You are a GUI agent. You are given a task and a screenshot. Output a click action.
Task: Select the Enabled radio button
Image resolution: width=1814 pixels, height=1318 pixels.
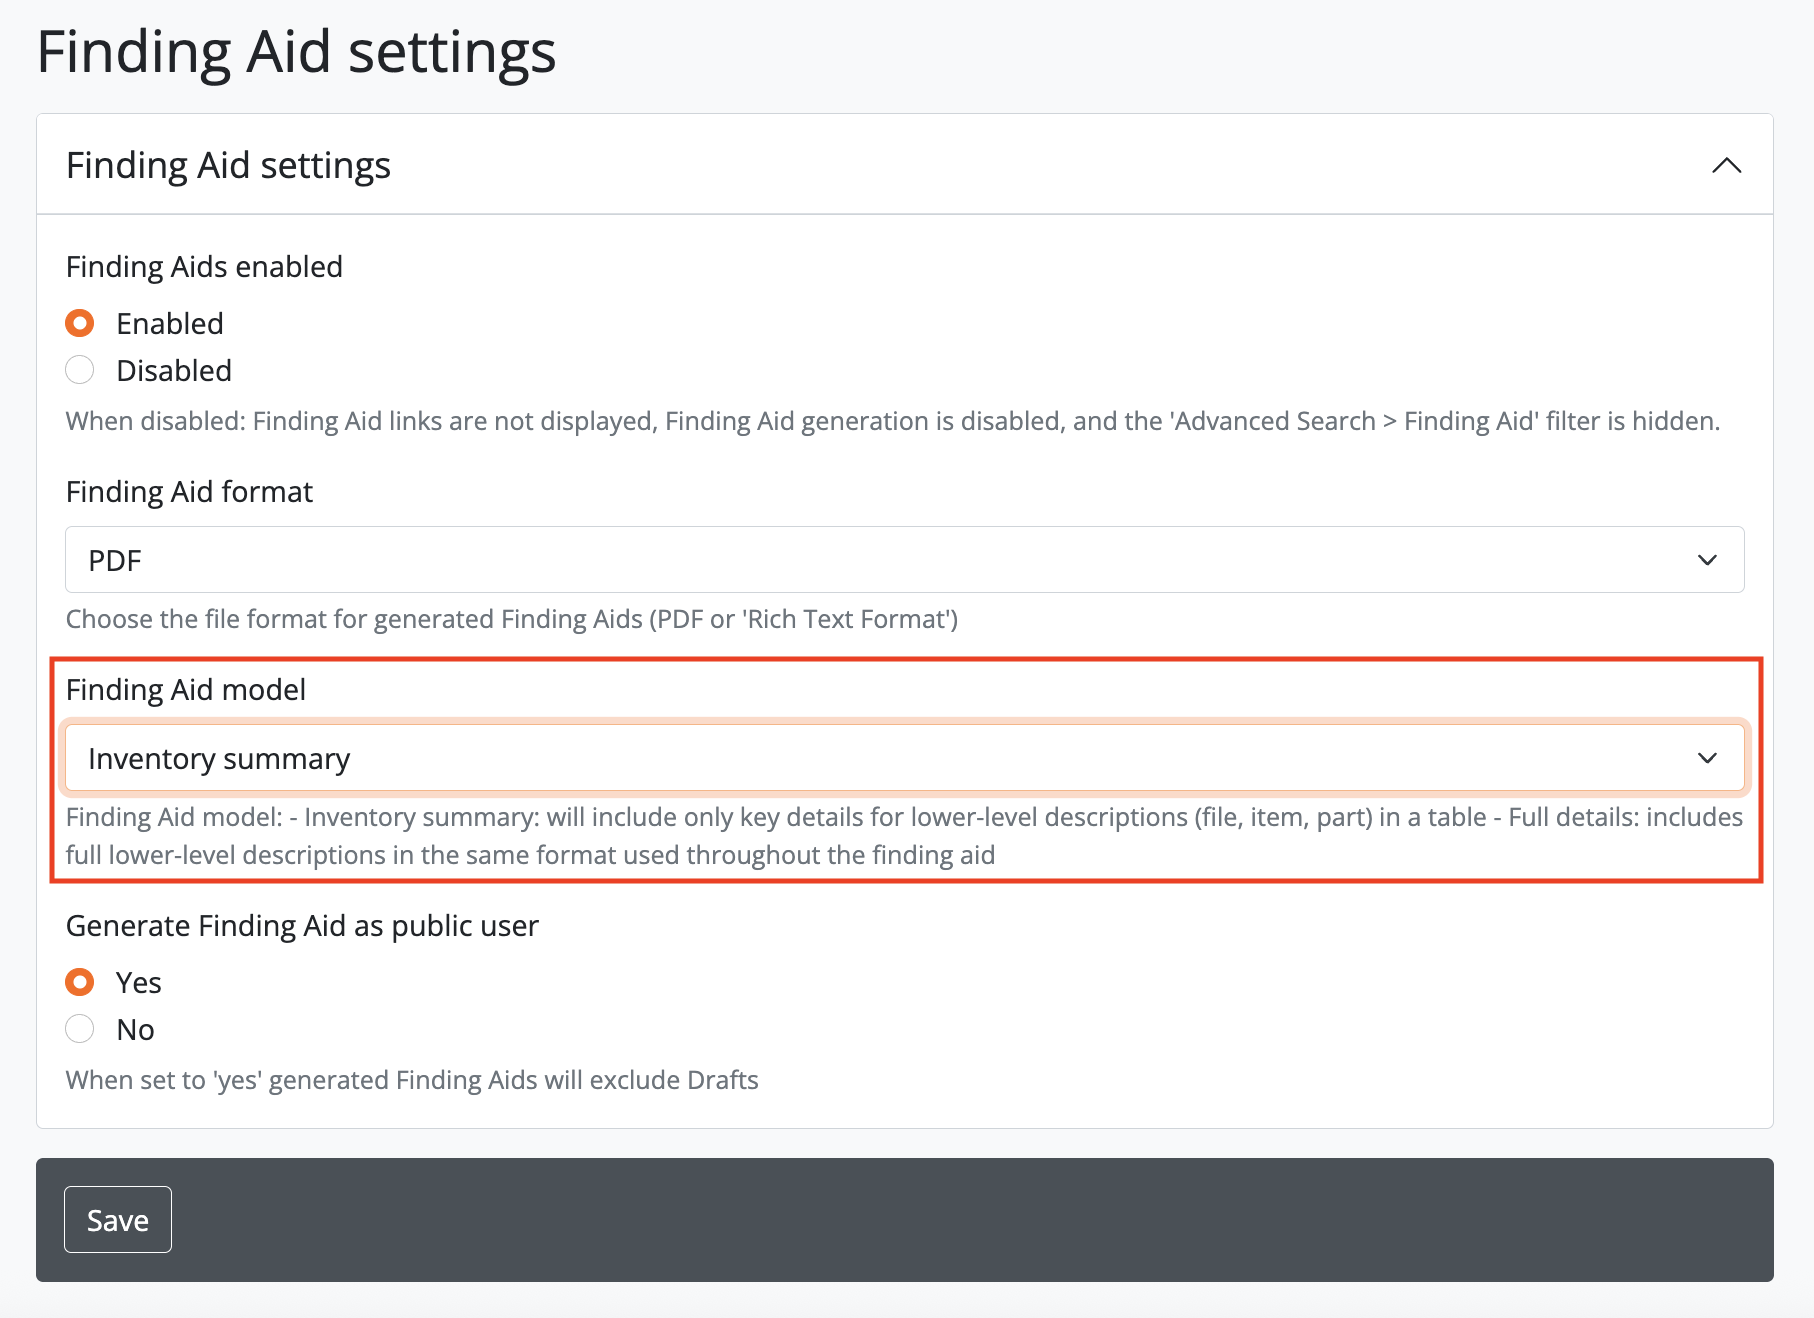(80, 323)
